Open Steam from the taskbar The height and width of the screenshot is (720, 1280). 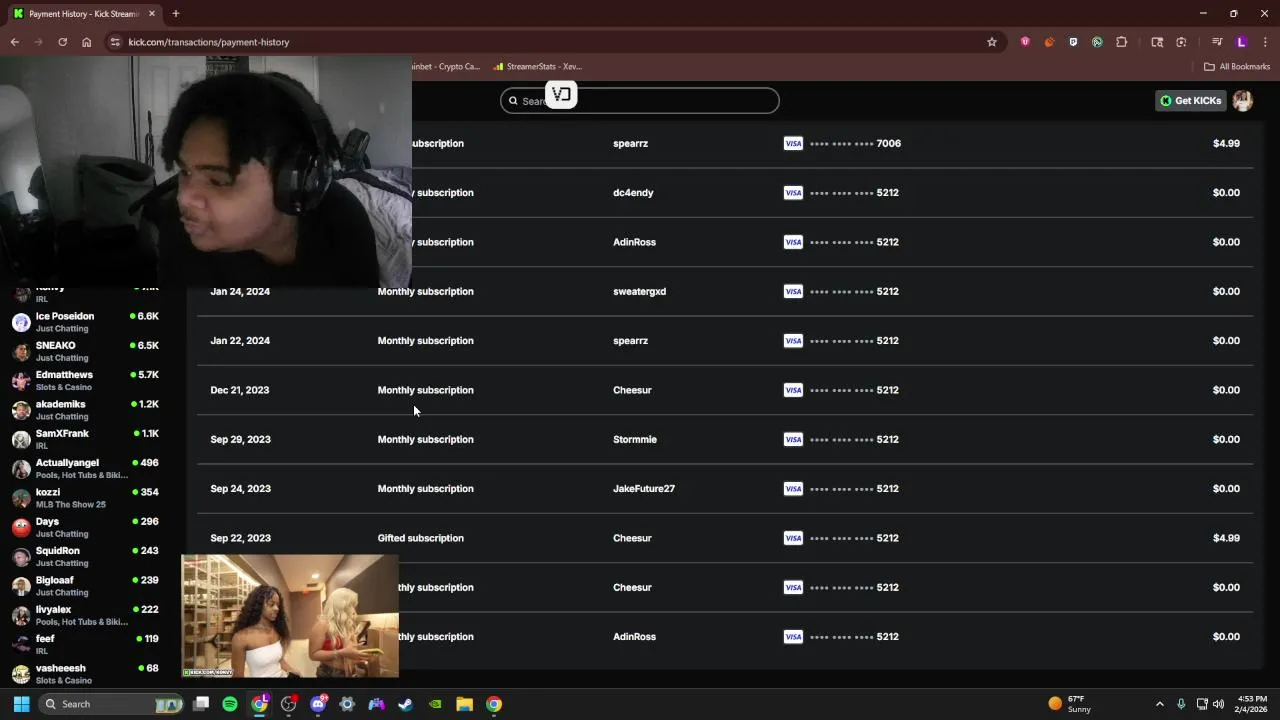[x=406, y=704]
